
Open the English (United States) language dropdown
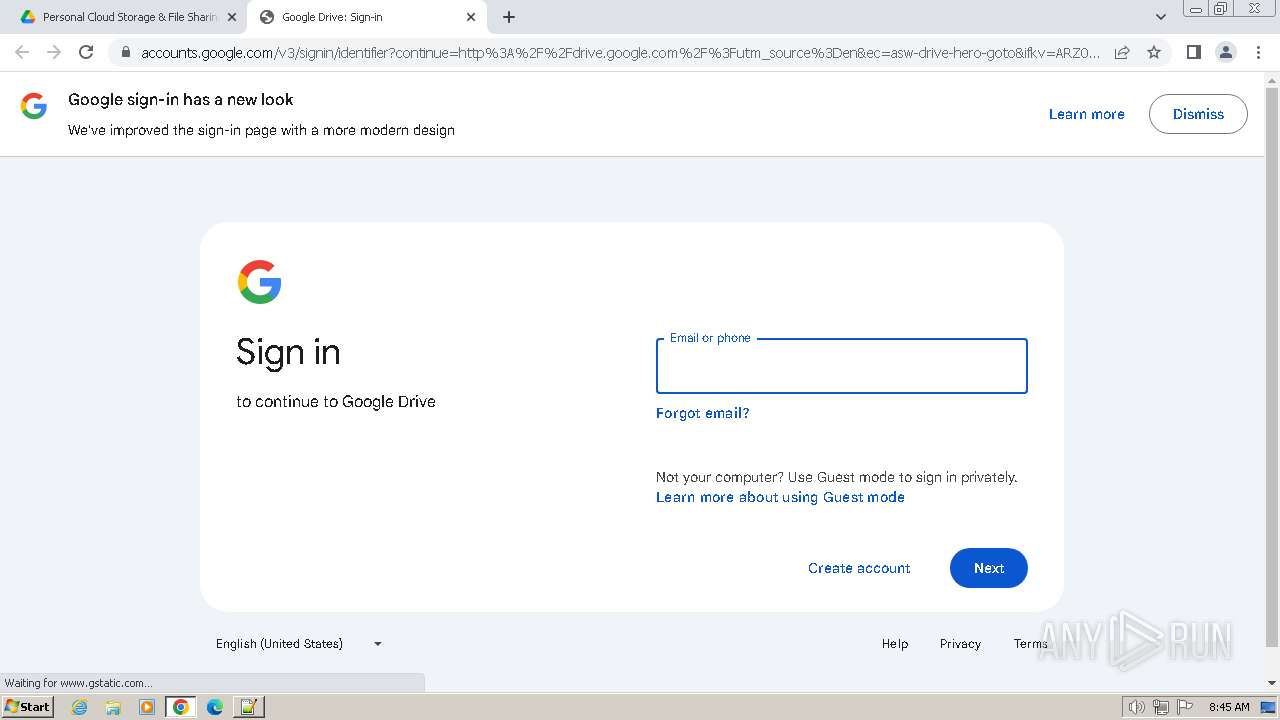[x=299, y=644]
